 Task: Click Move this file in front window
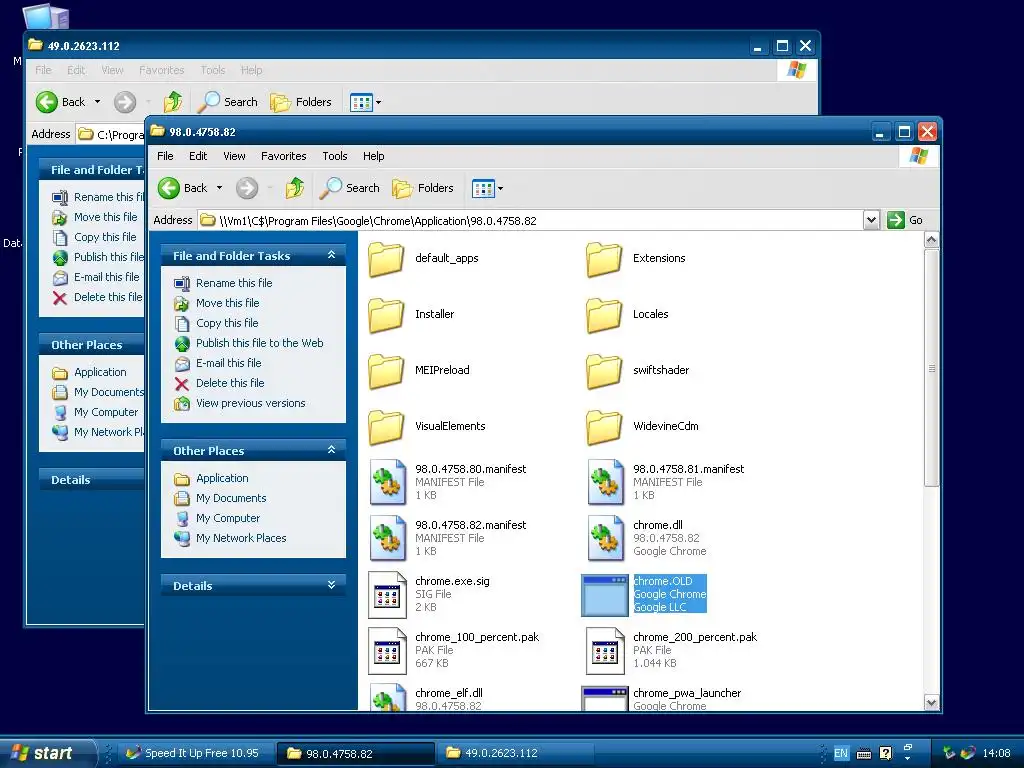[227, 303]
